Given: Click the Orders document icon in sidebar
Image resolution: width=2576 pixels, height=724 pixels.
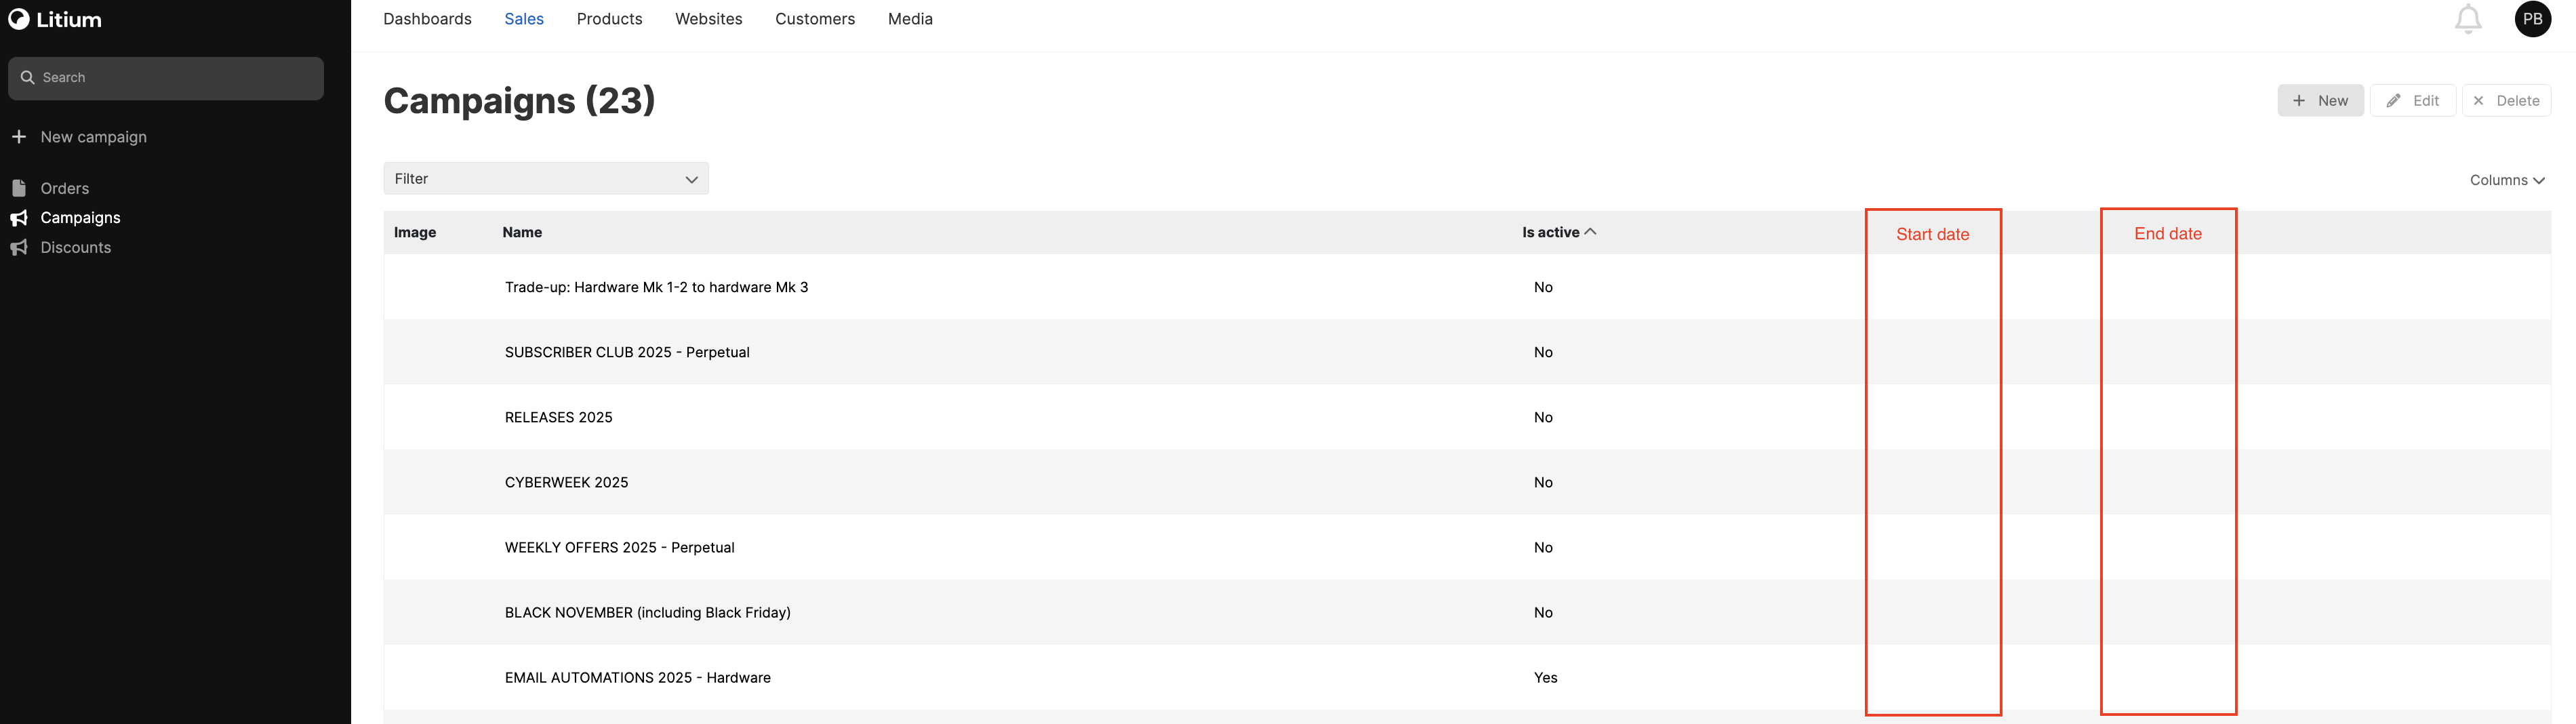Looking at the screenshot, I should 19,188.
